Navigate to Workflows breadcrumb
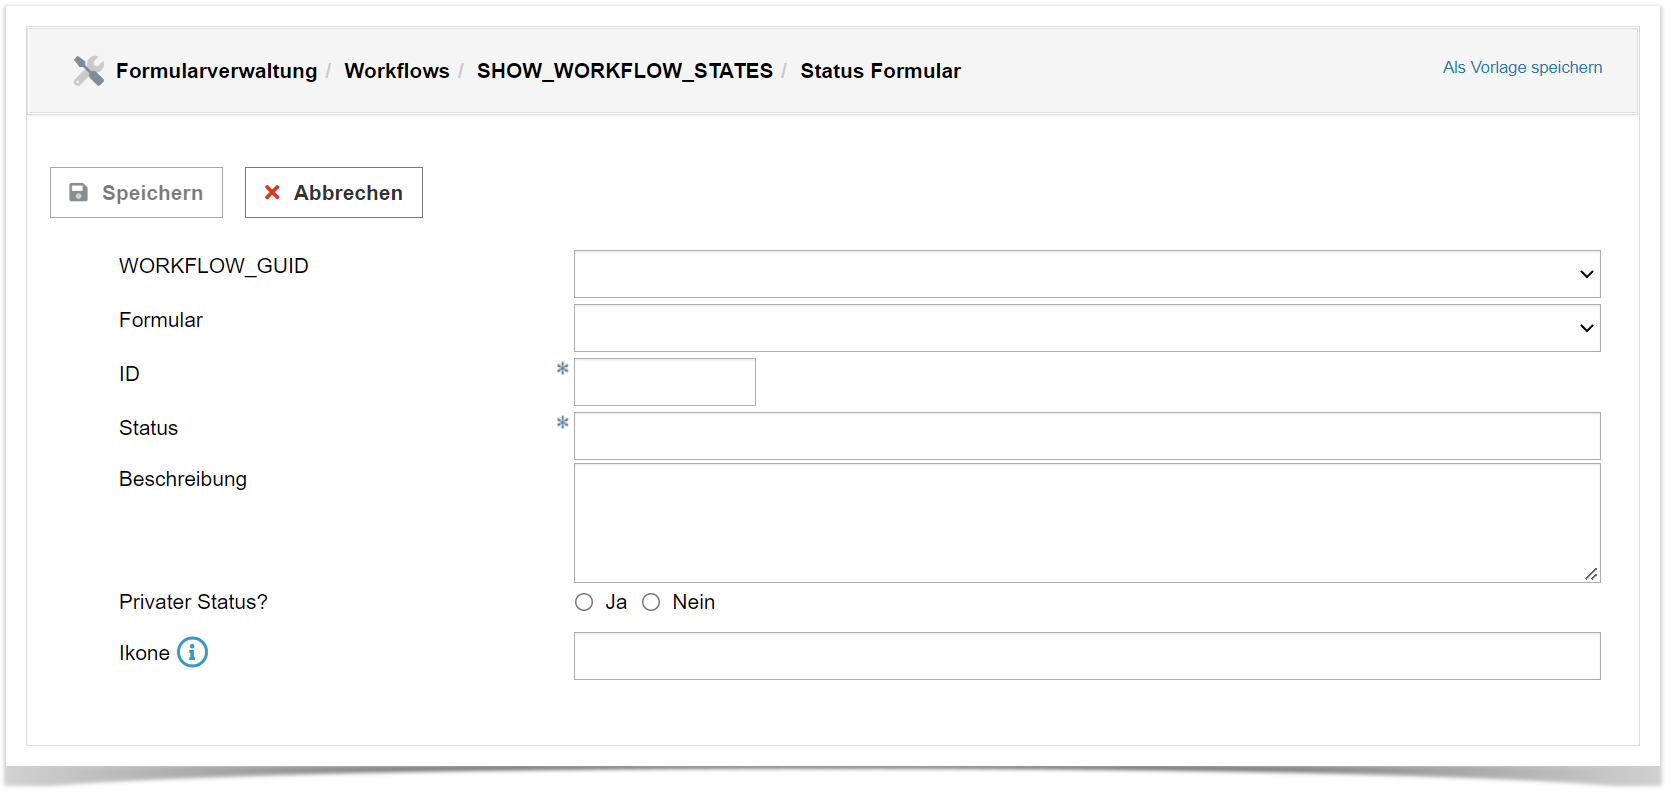The width and height of the screenshot is (1674, 795). [397, 71]
